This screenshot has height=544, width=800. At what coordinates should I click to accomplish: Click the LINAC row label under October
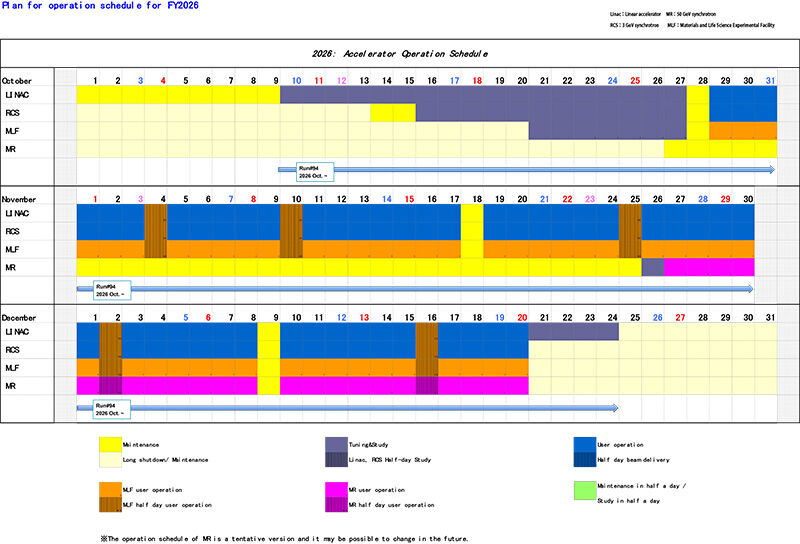coord(17,95)
